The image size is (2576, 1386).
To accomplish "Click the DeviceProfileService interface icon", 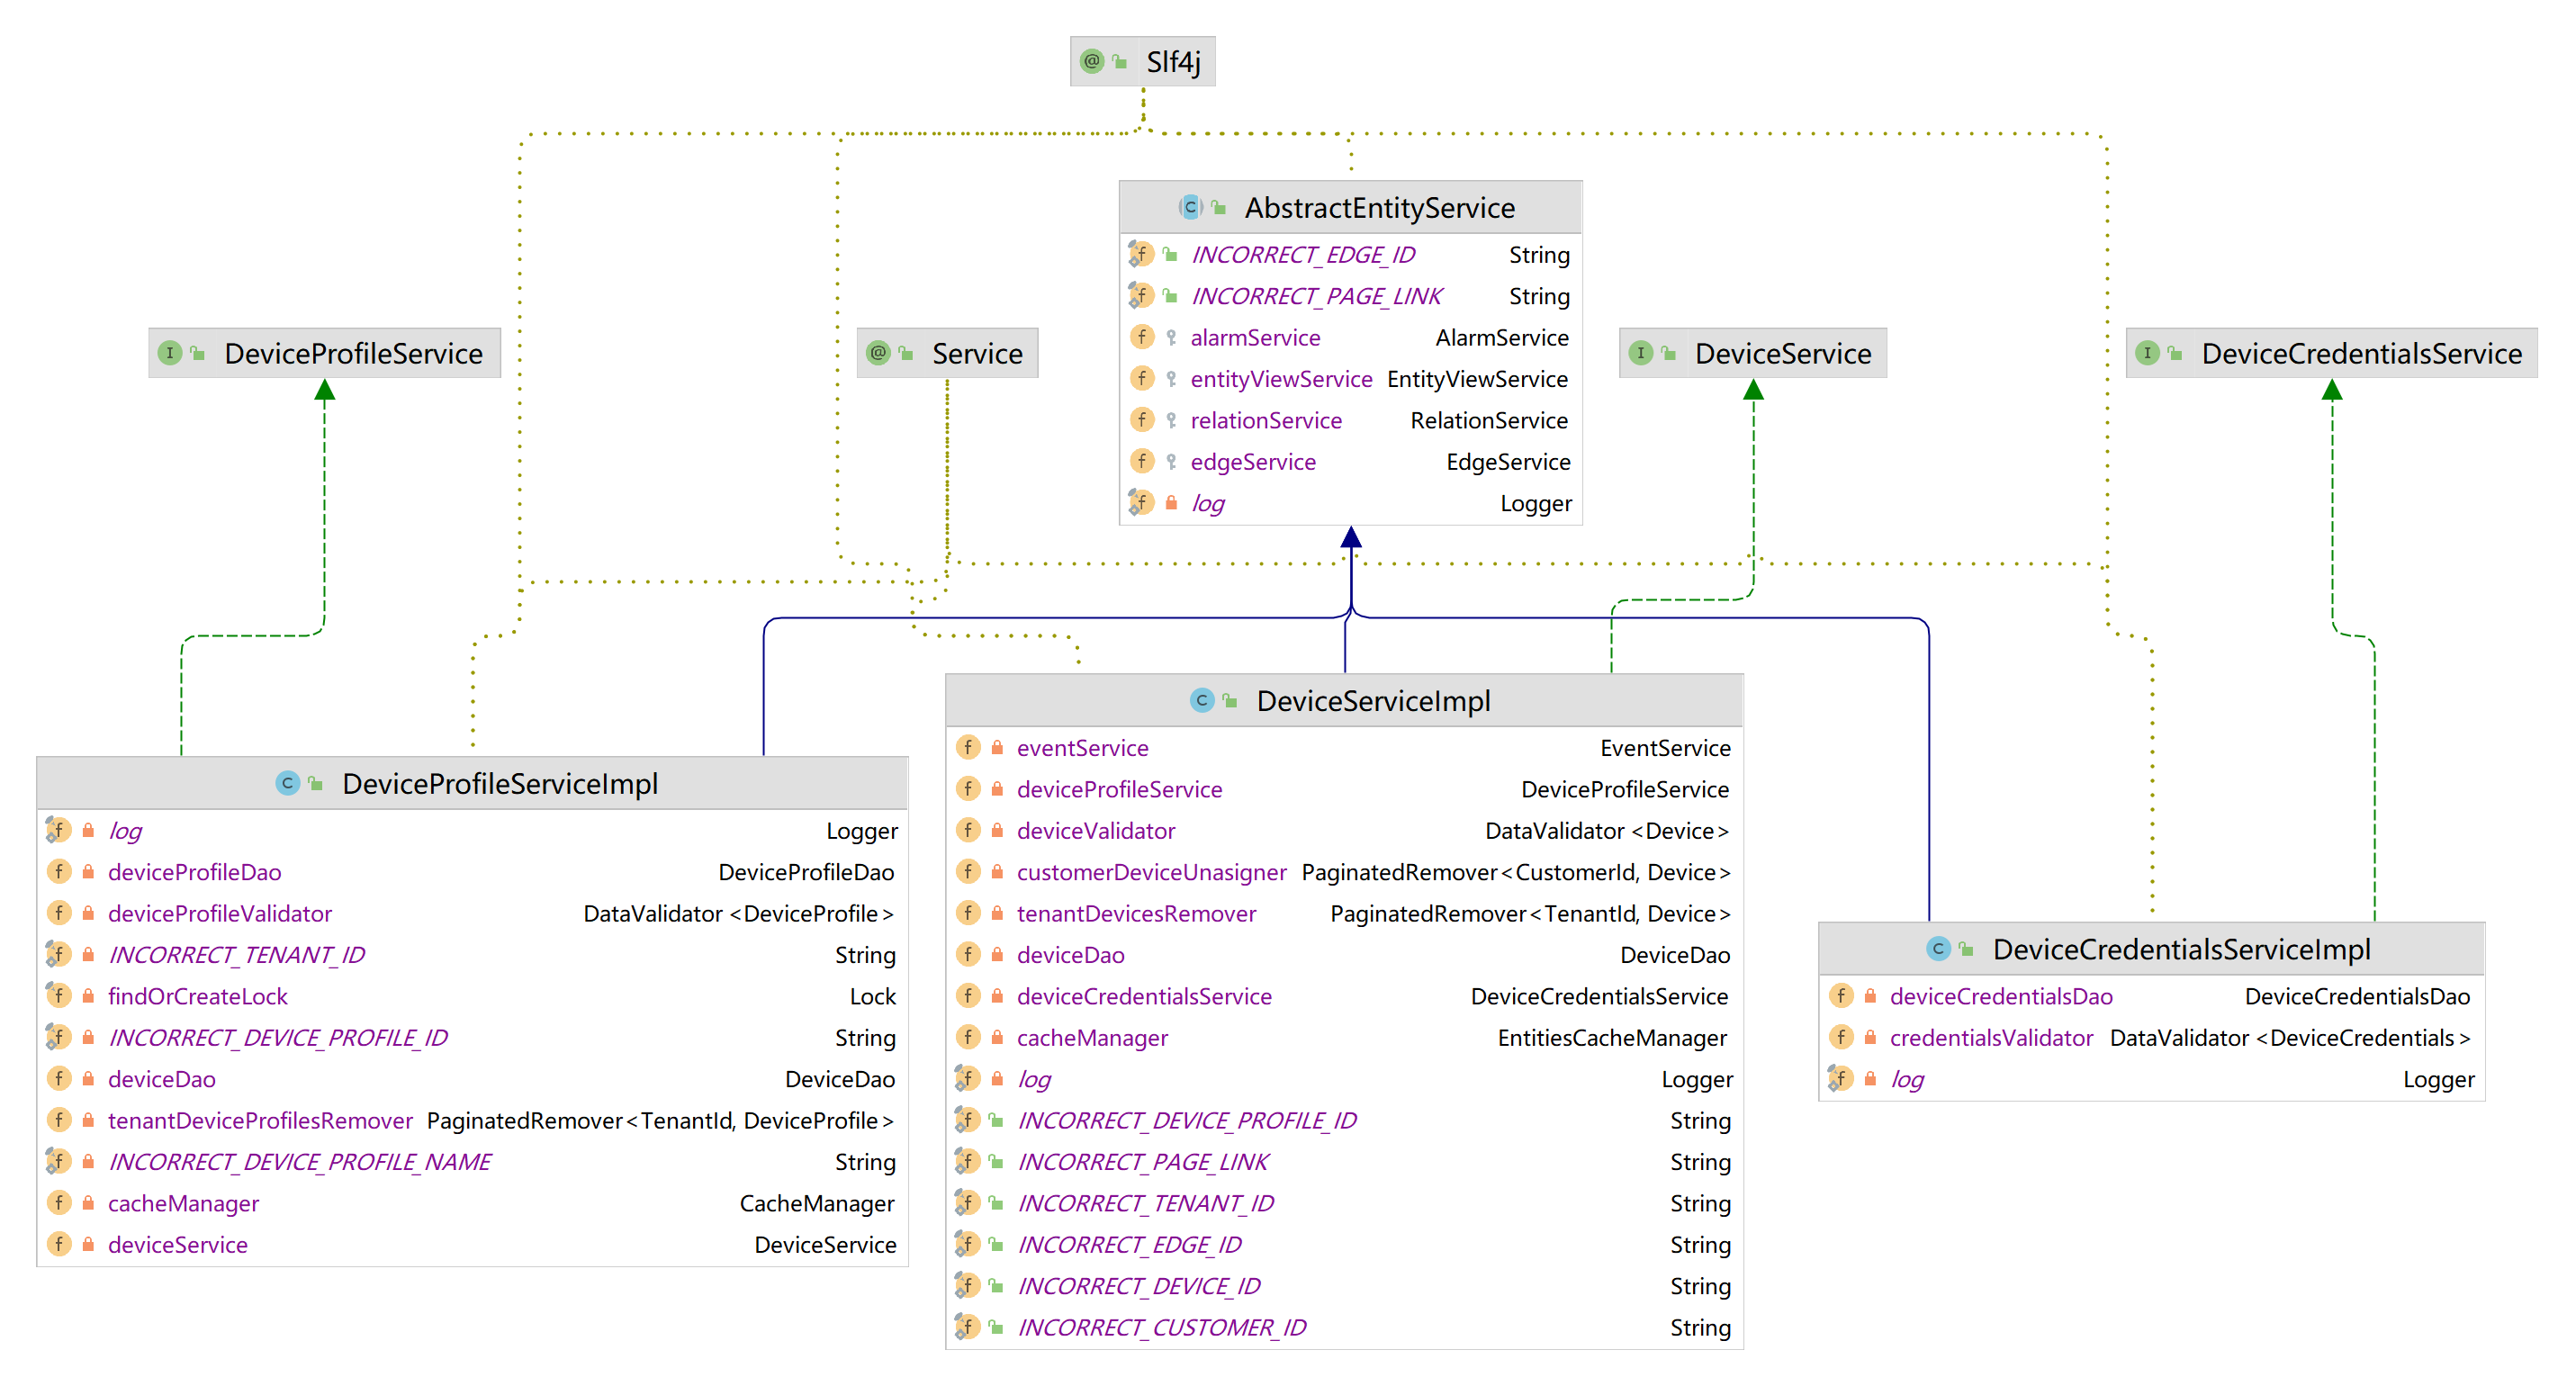I will coord(170,353).
